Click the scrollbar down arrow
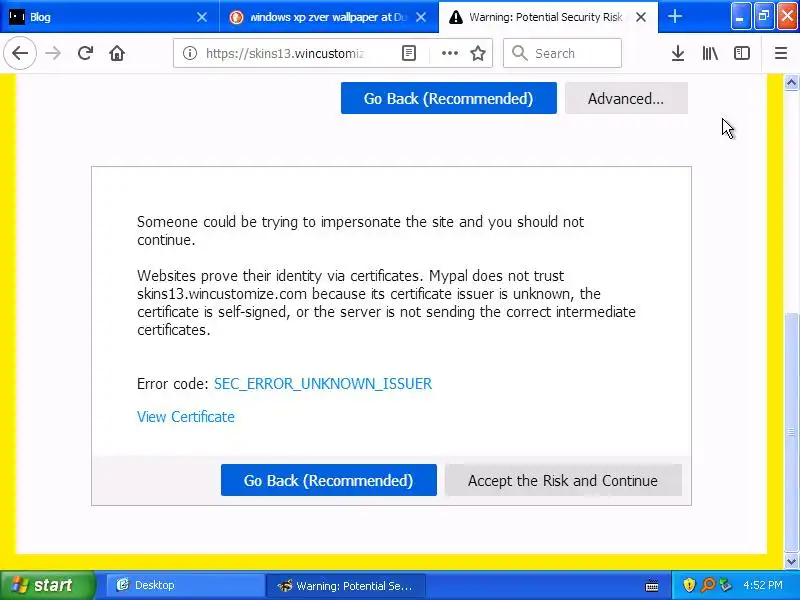Image resolution: width=800 pixels, height=600 pixels. pos(791,562)
